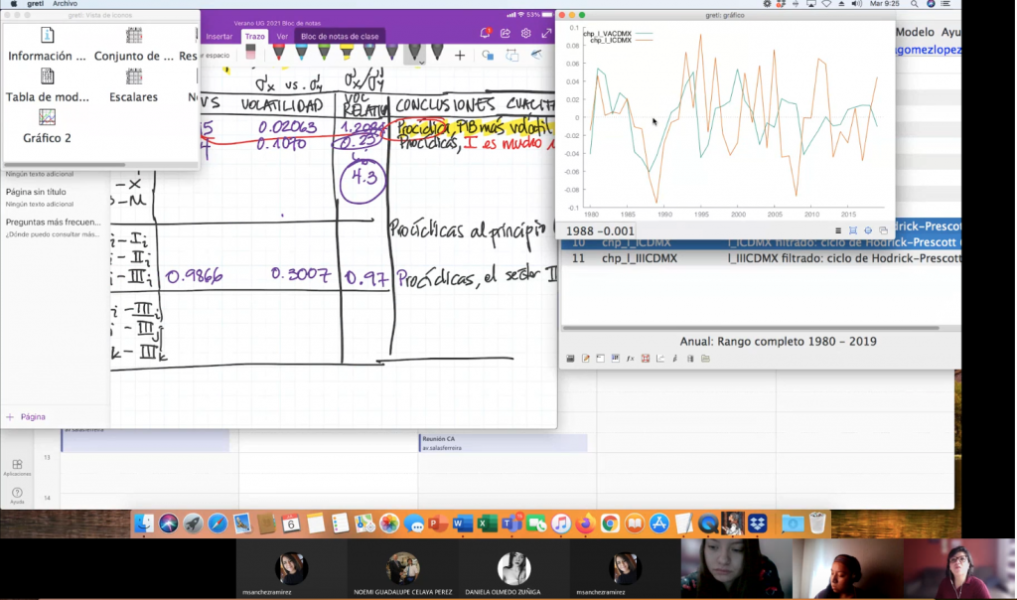Open the graph's hamburger menu icon
1017x600 pixels.
coord(838,231)
